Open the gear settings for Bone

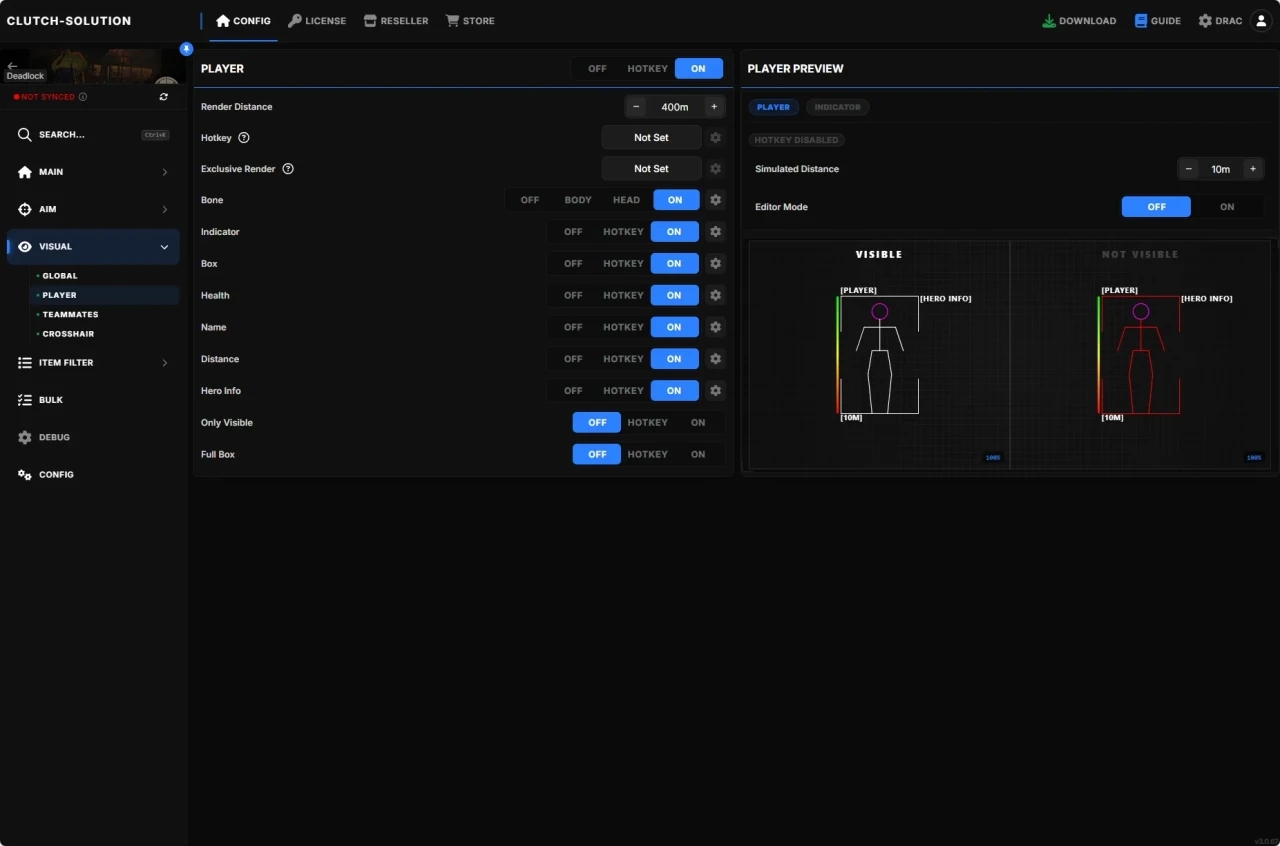716,200
